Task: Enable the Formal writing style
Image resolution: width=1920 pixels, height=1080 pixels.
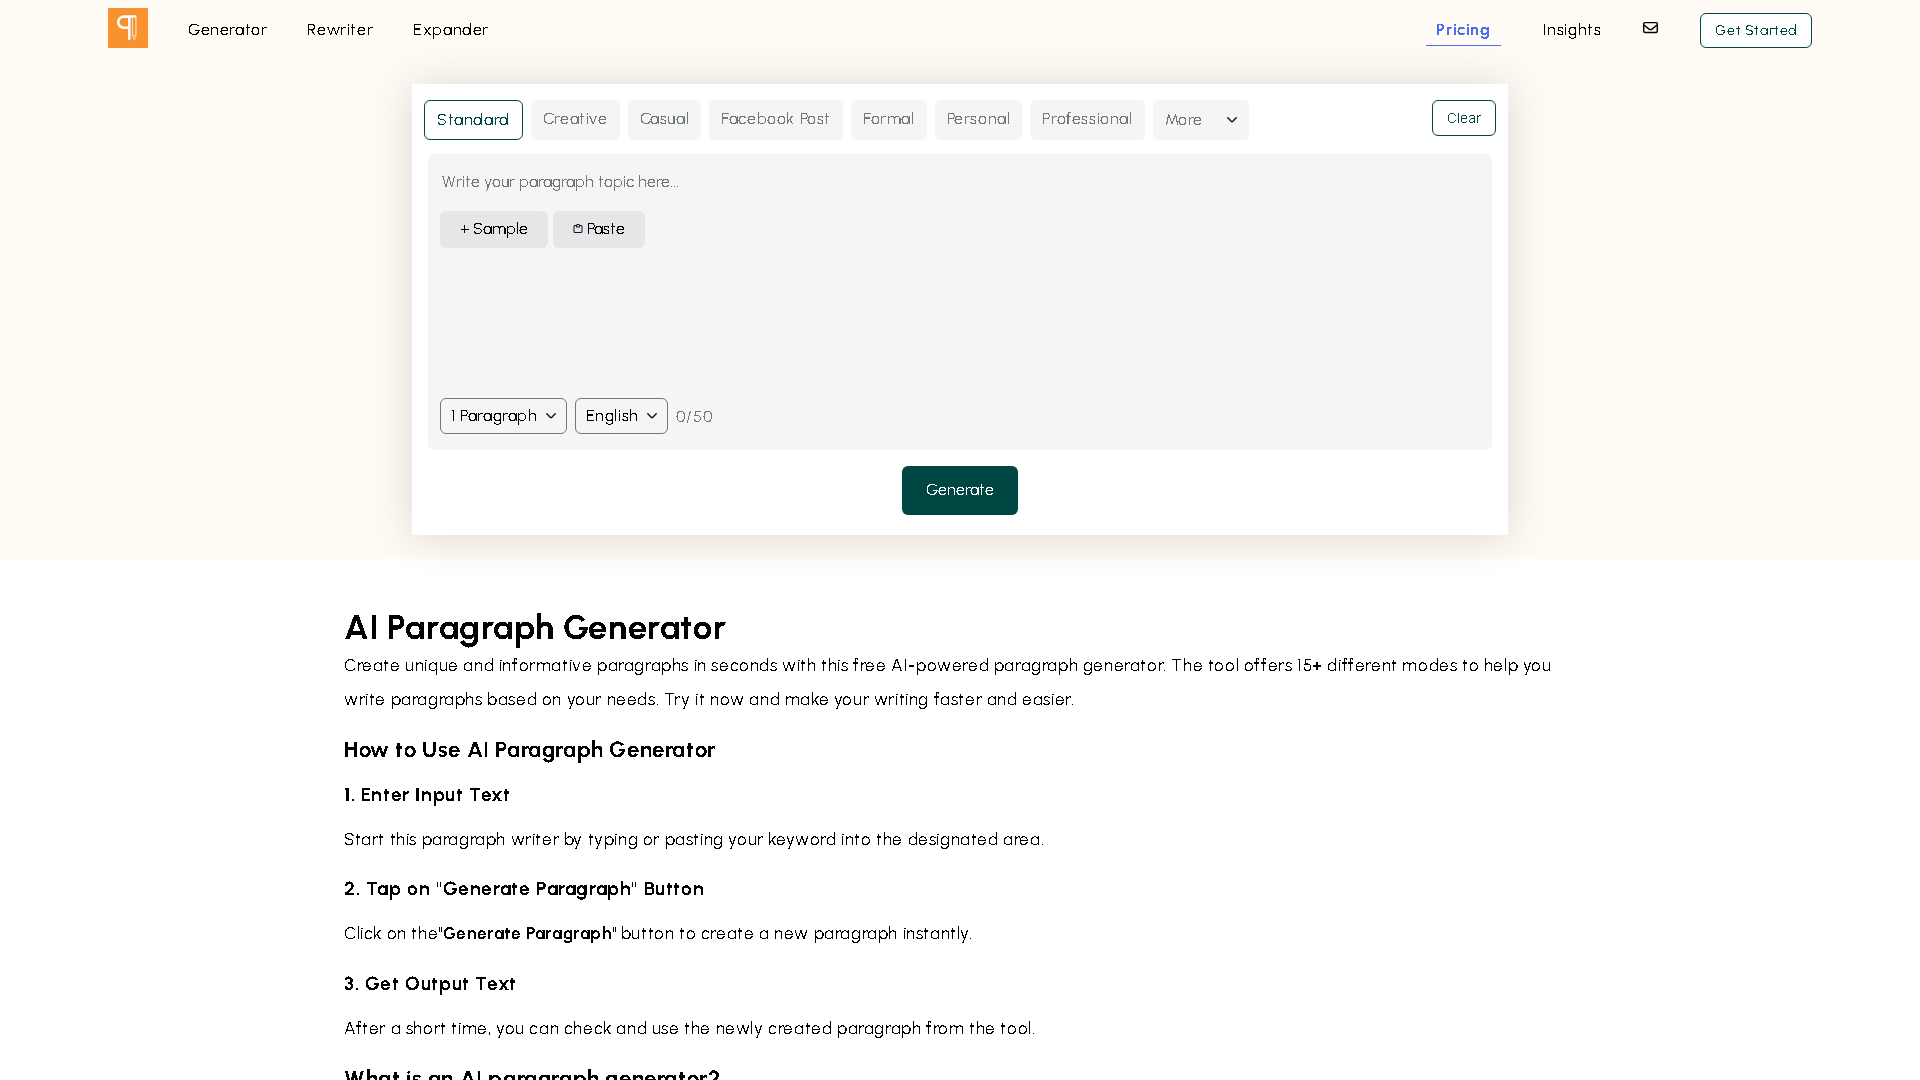Action: 888,119
